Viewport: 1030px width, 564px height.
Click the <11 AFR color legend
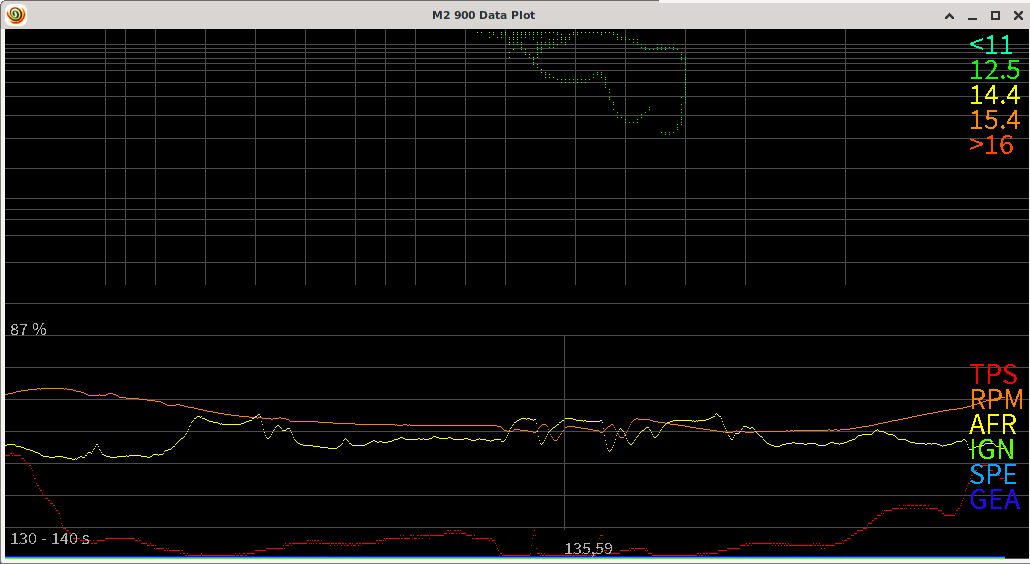[990, 45]
